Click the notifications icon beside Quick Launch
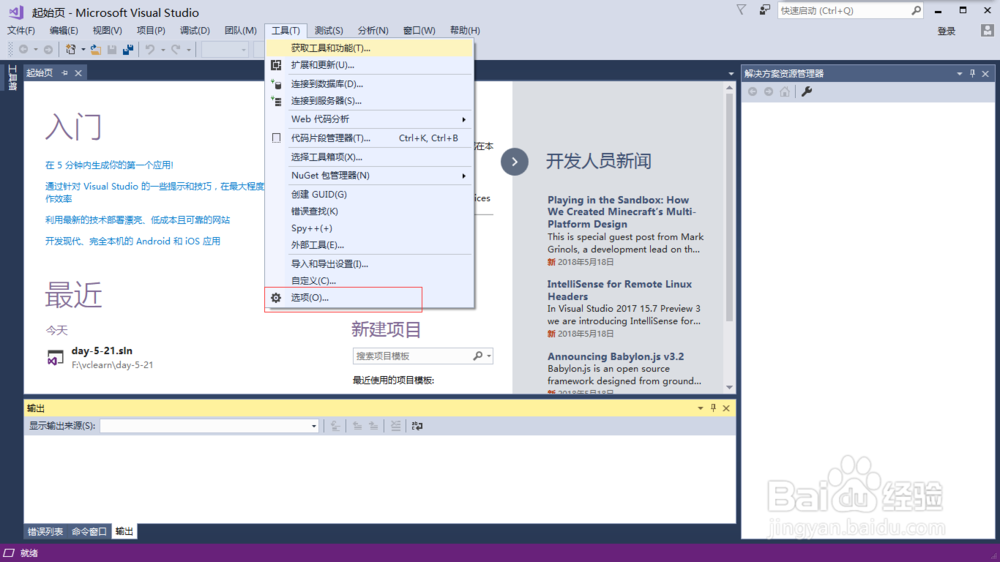The height and width of the screenshot is (562, 1000). (x=764, y=10)
